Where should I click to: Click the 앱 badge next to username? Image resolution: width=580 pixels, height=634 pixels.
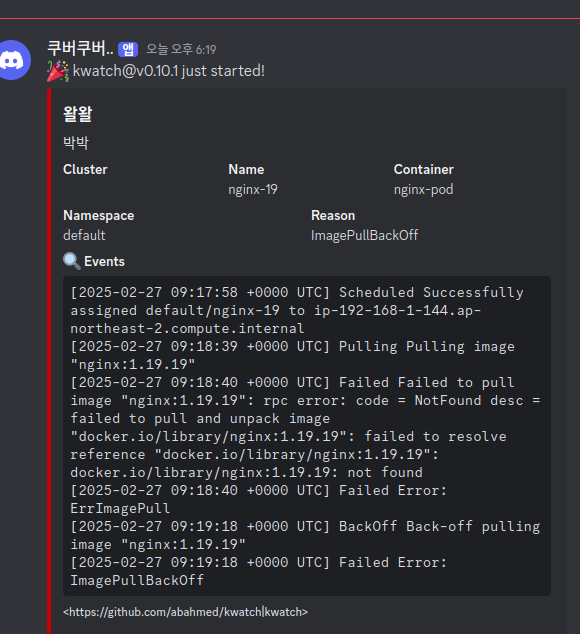click(x=128, y=49)
